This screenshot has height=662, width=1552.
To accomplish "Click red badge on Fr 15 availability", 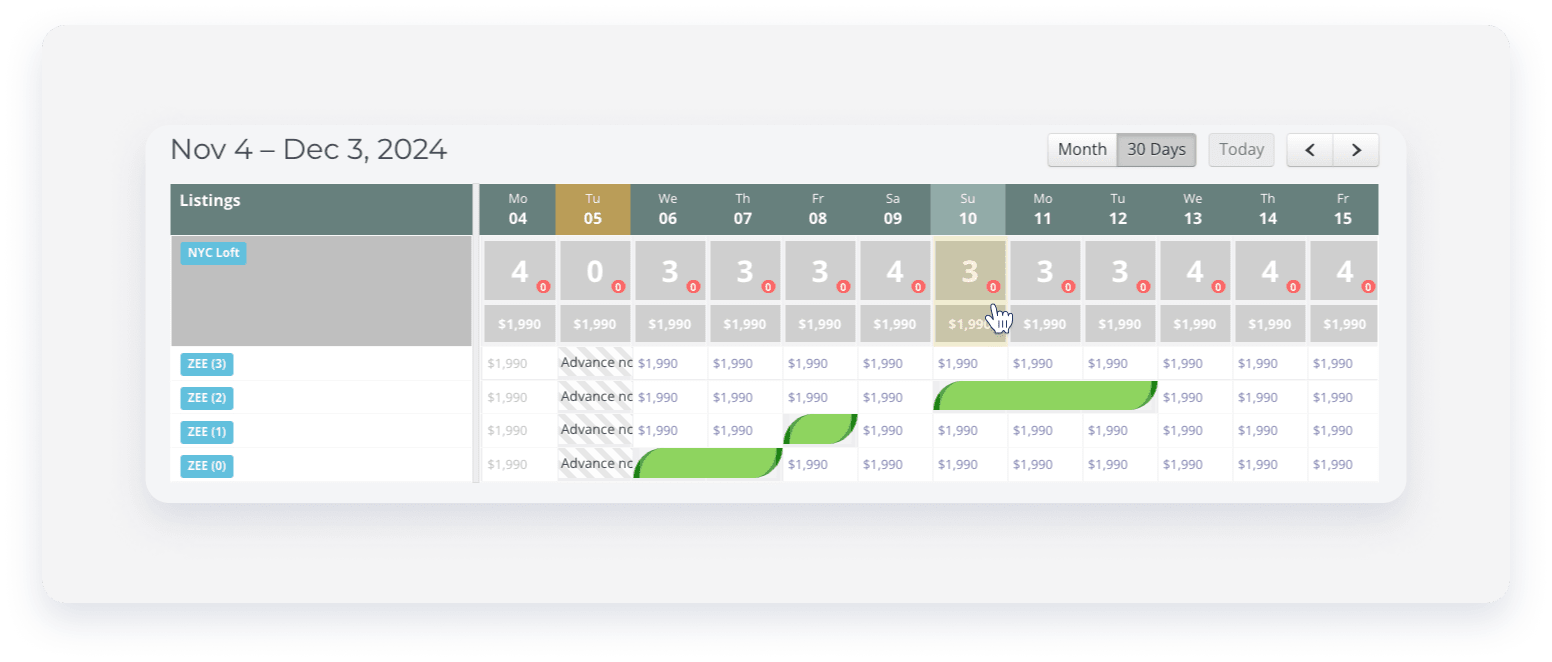I will click(x=1368, y=287).
